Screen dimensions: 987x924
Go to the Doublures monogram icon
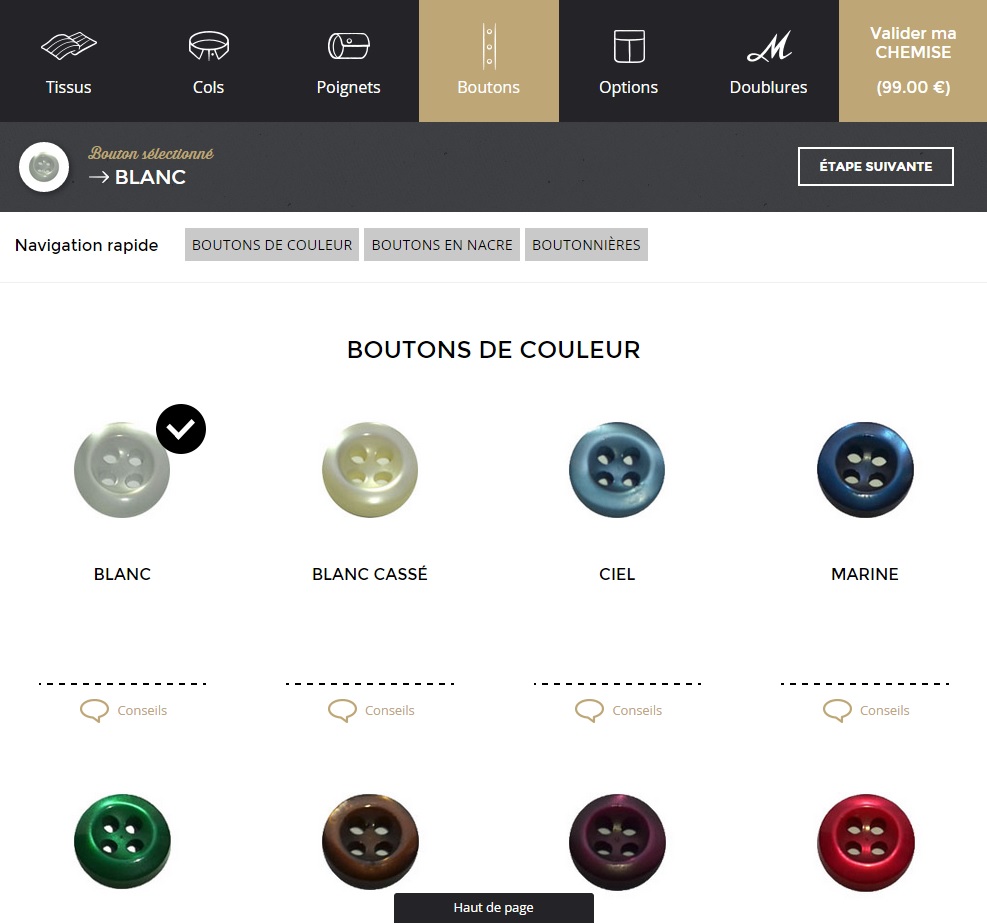pos(769,47)
